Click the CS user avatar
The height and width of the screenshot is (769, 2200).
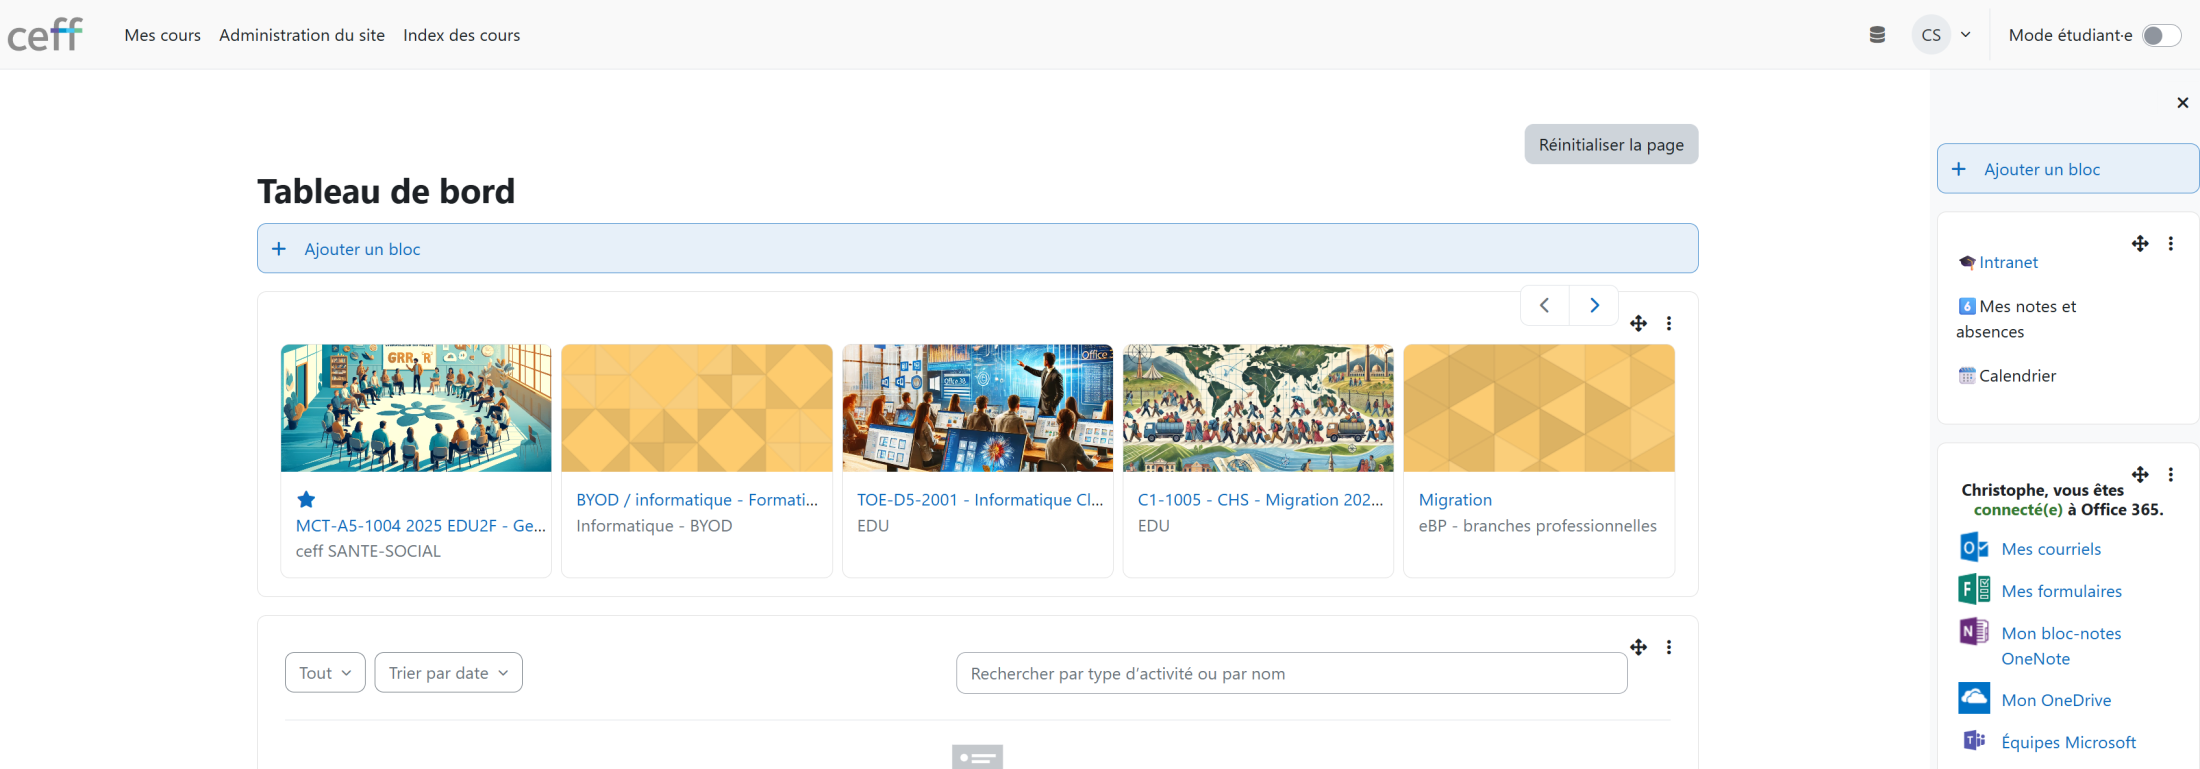click(x=1931, y=35)
